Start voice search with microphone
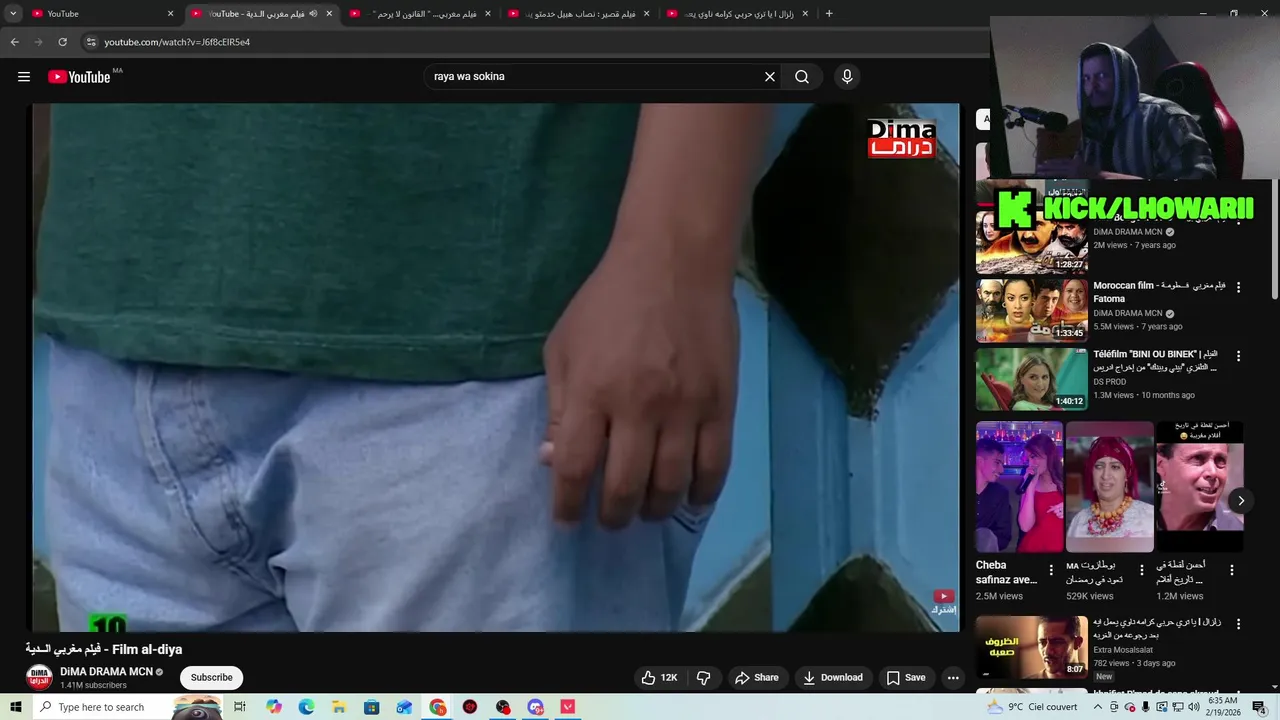 847,77
